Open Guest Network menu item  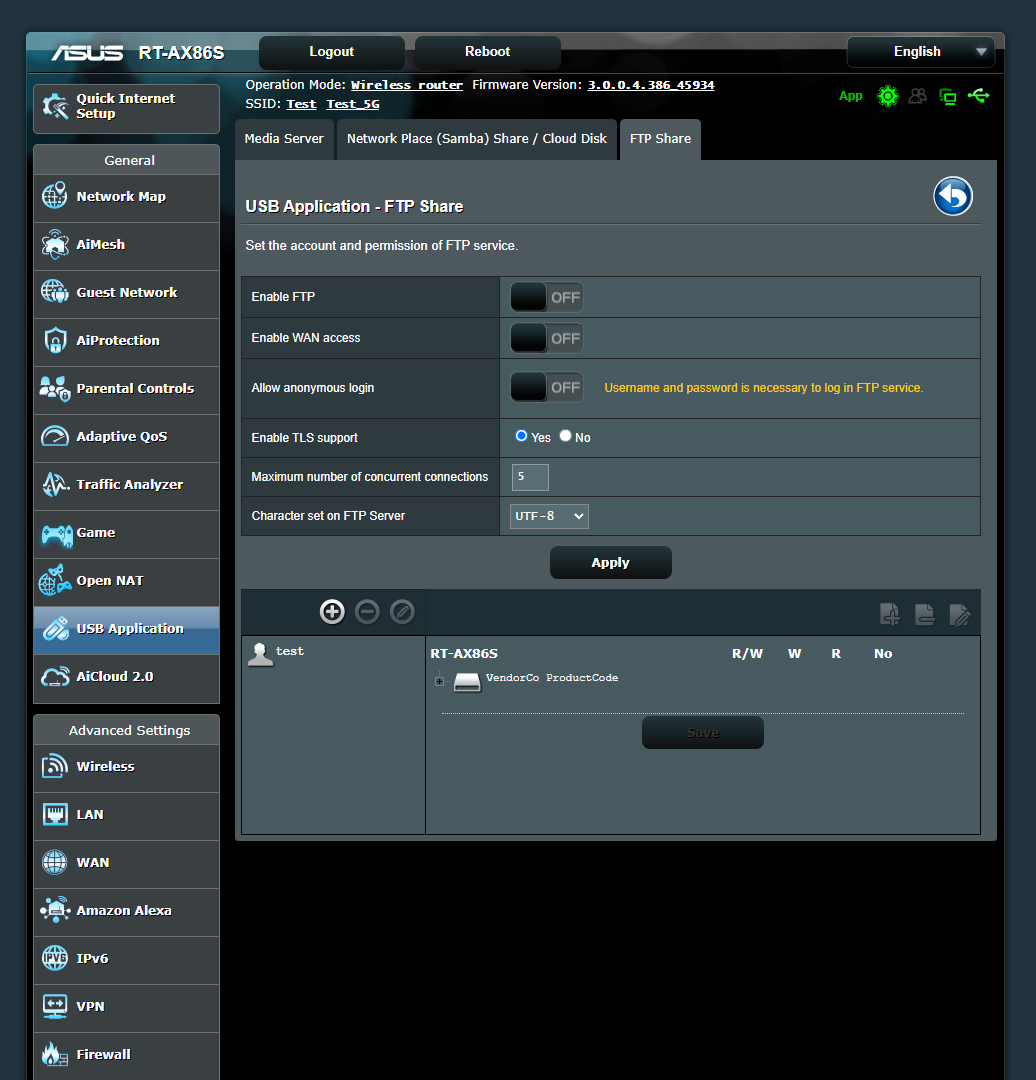point(127,294)
